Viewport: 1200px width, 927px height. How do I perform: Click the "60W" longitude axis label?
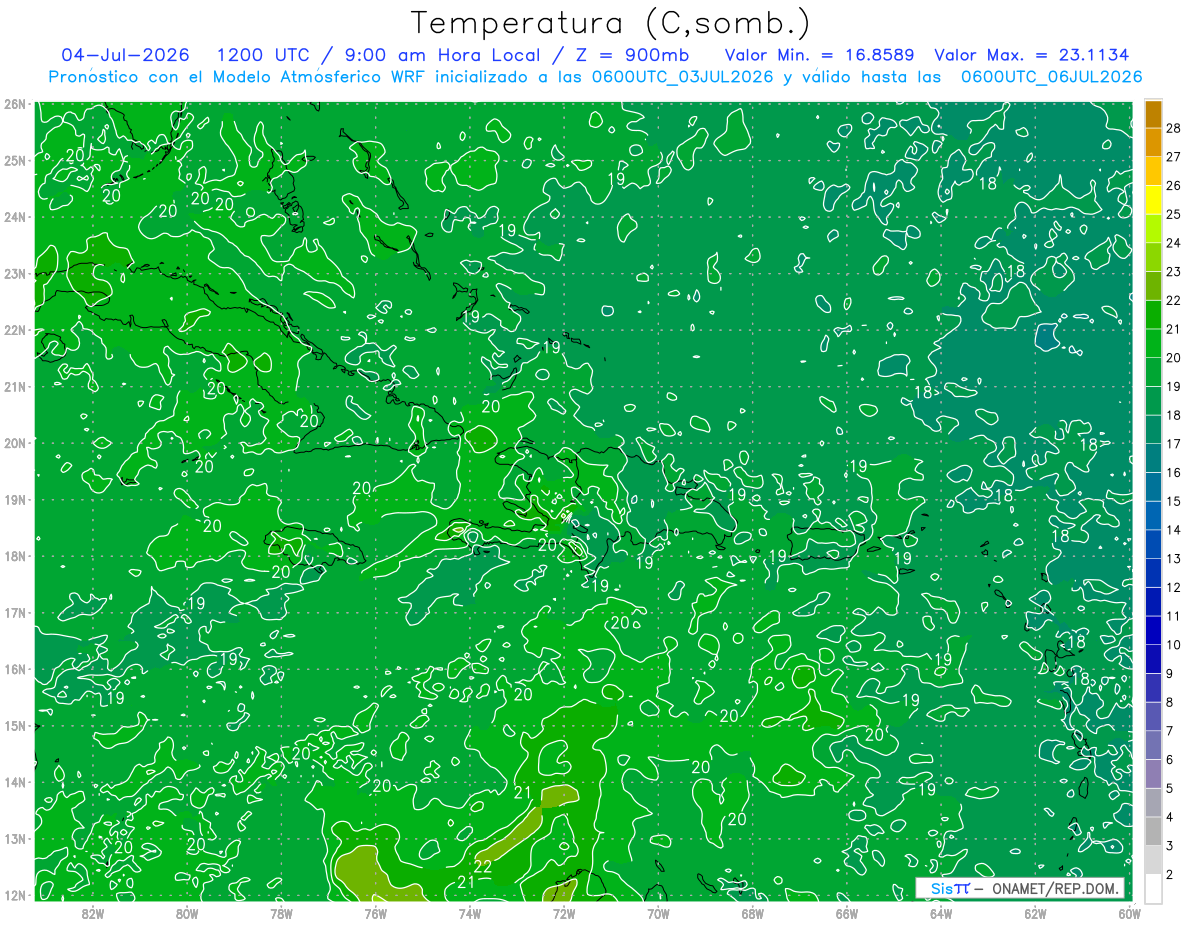point(1128,913)
